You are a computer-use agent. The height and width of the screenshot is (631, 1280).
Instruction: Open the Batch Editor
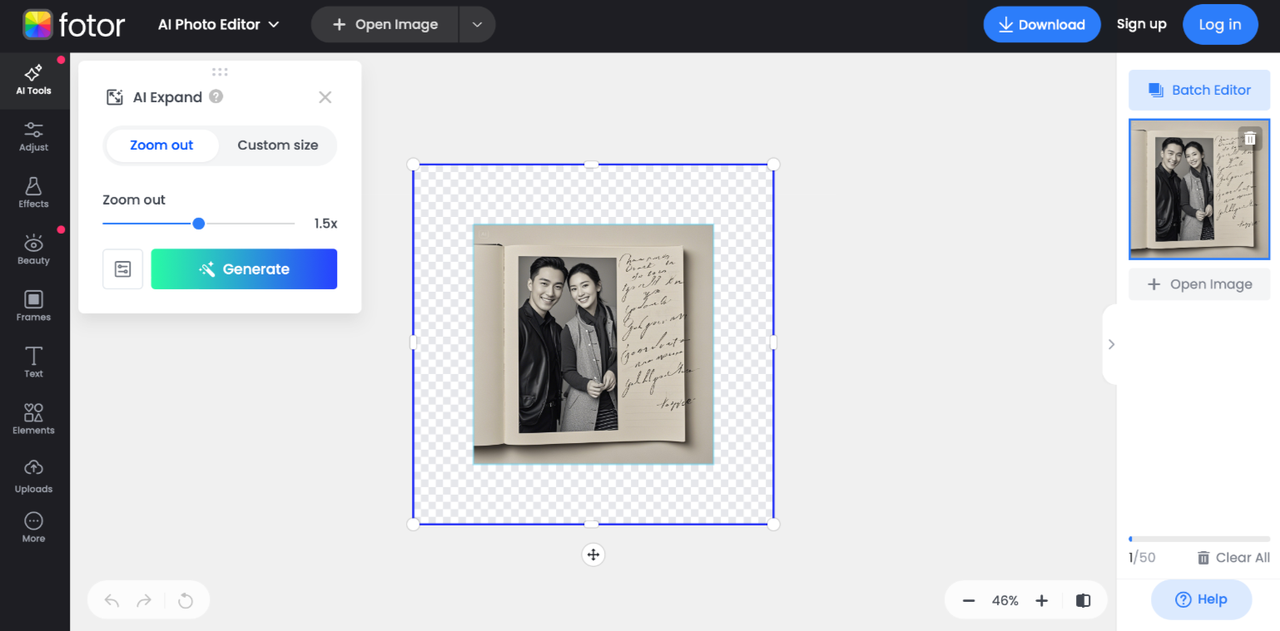[x=1200, y=90]
